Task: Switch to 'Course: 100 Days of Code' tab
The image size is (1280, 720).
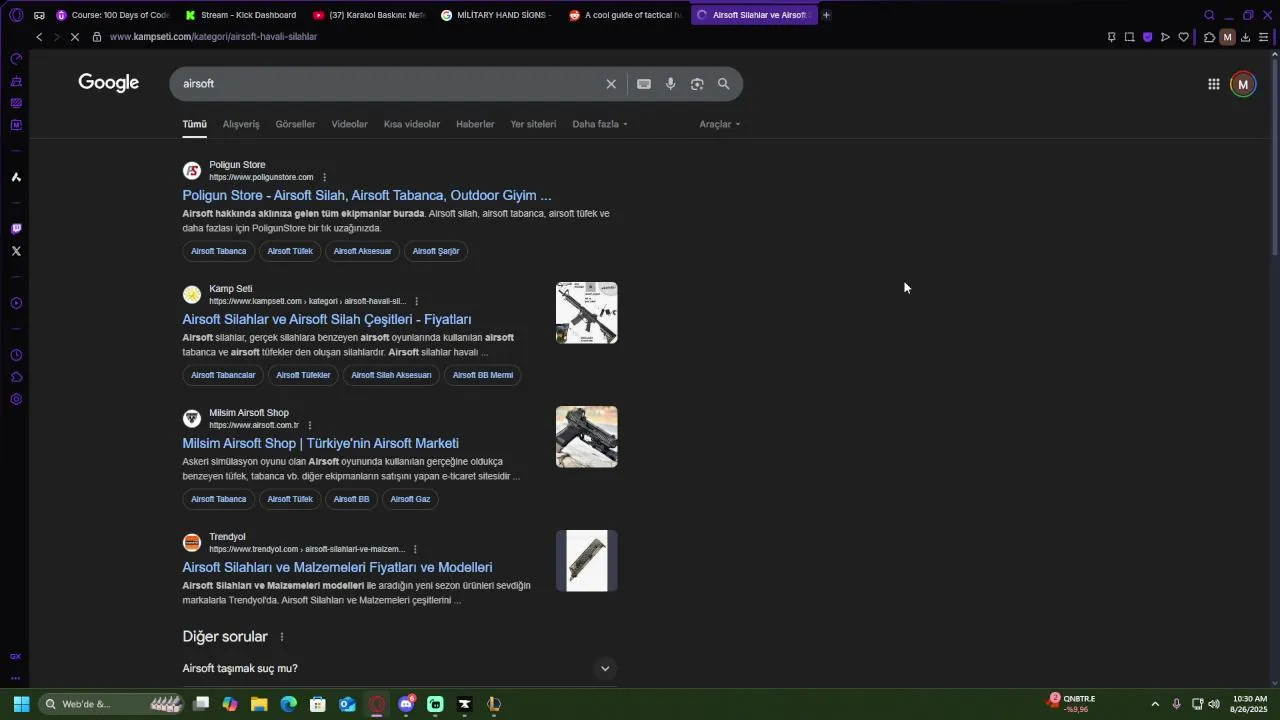Action: (112, 15)
